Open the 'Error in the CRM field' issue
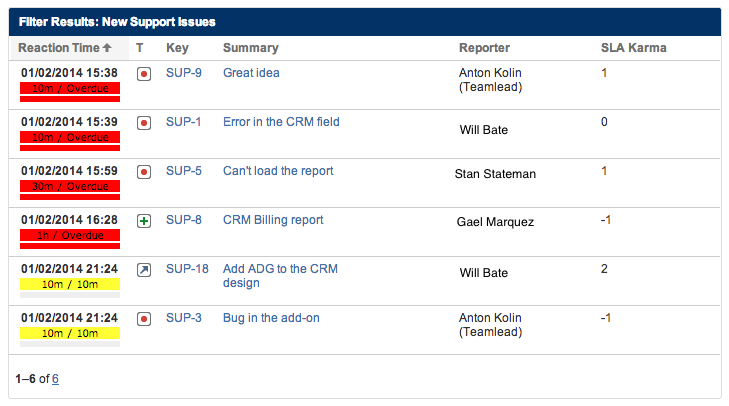 pos(281,122)
